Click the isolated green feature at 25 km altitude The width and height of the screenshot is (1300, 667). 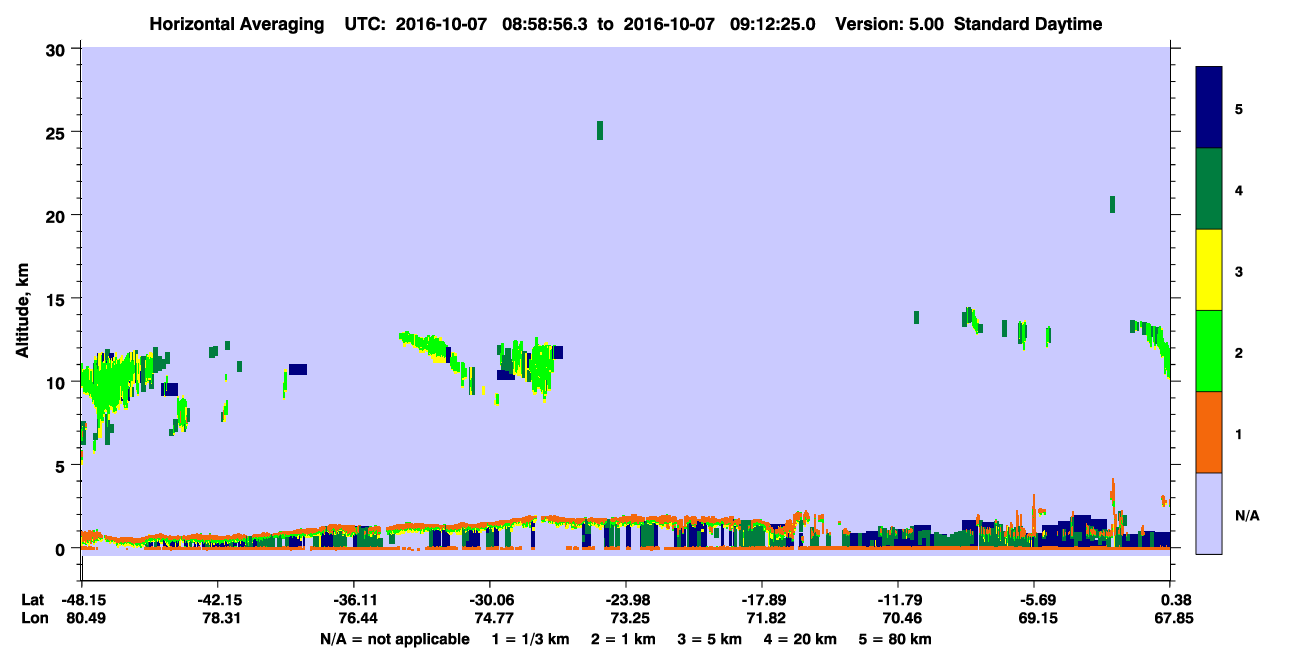(x=600, y=130)
